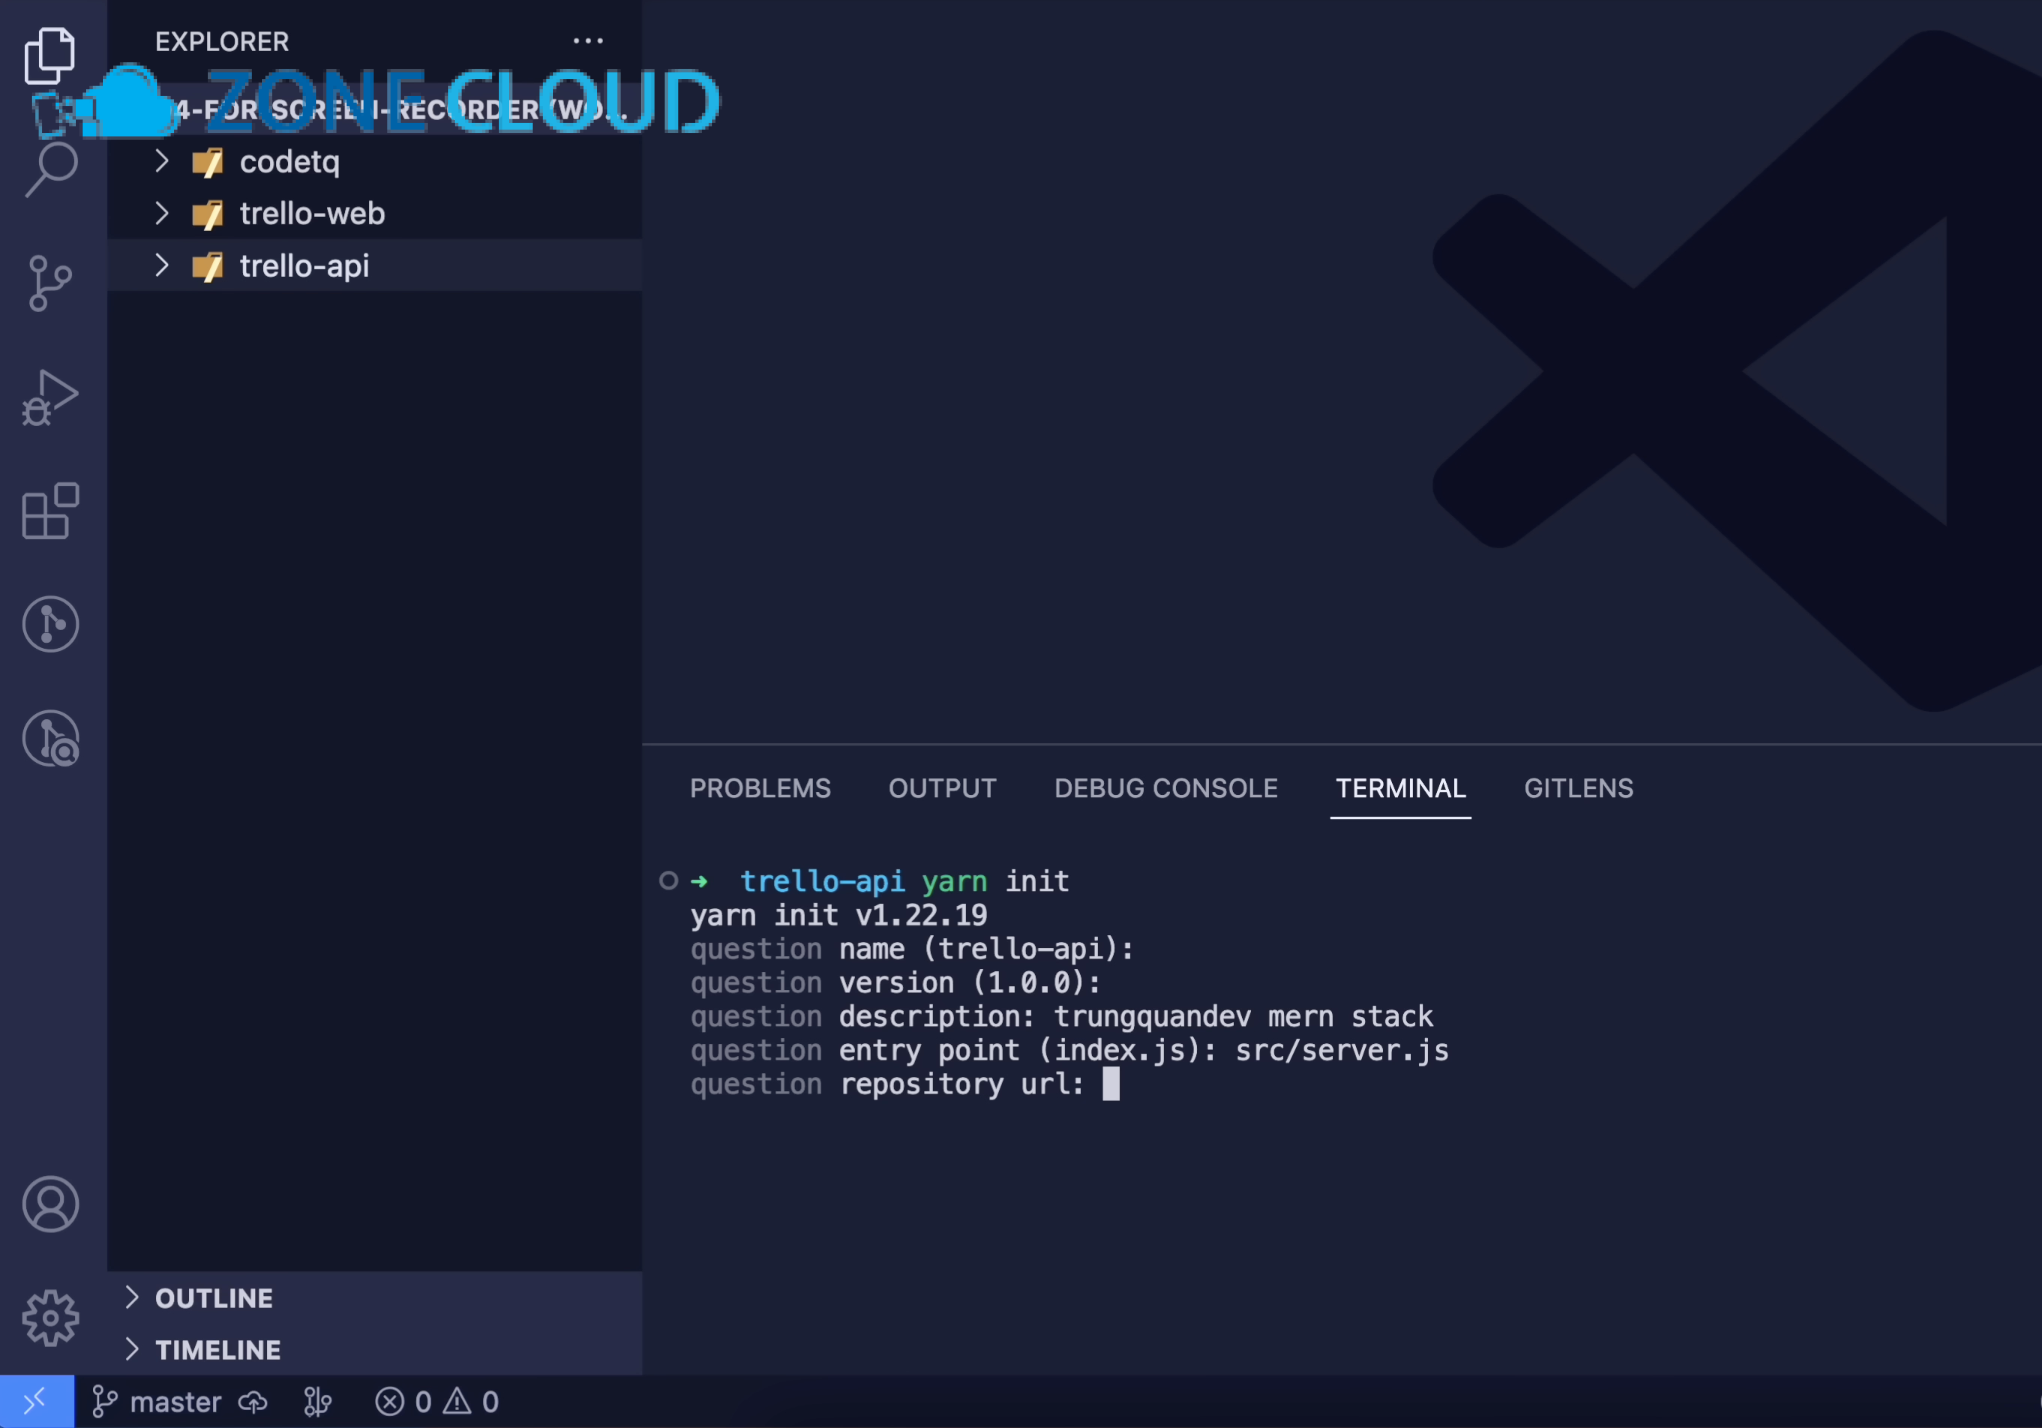The image size is (2042, 1428).
Task: Open the GitLens Inspect icon
Action: (x=50, y=739)
